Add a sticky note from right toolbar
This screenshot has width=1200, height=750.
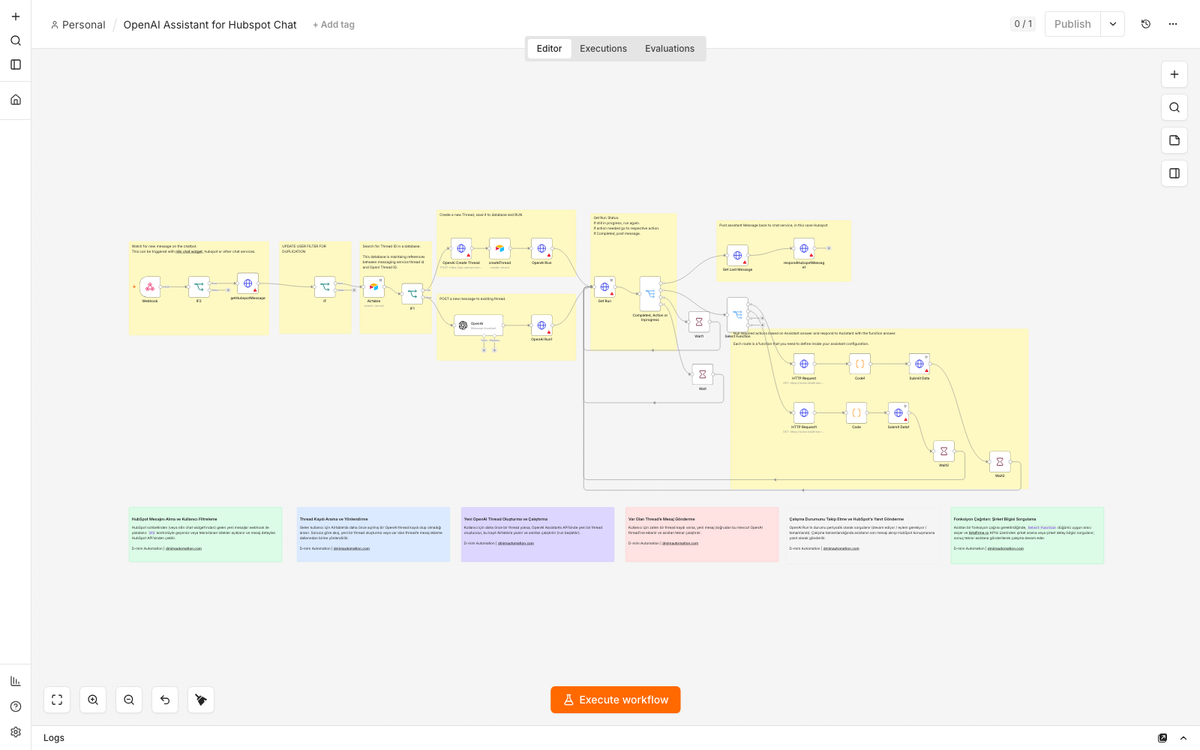[x=1174, y=140]
